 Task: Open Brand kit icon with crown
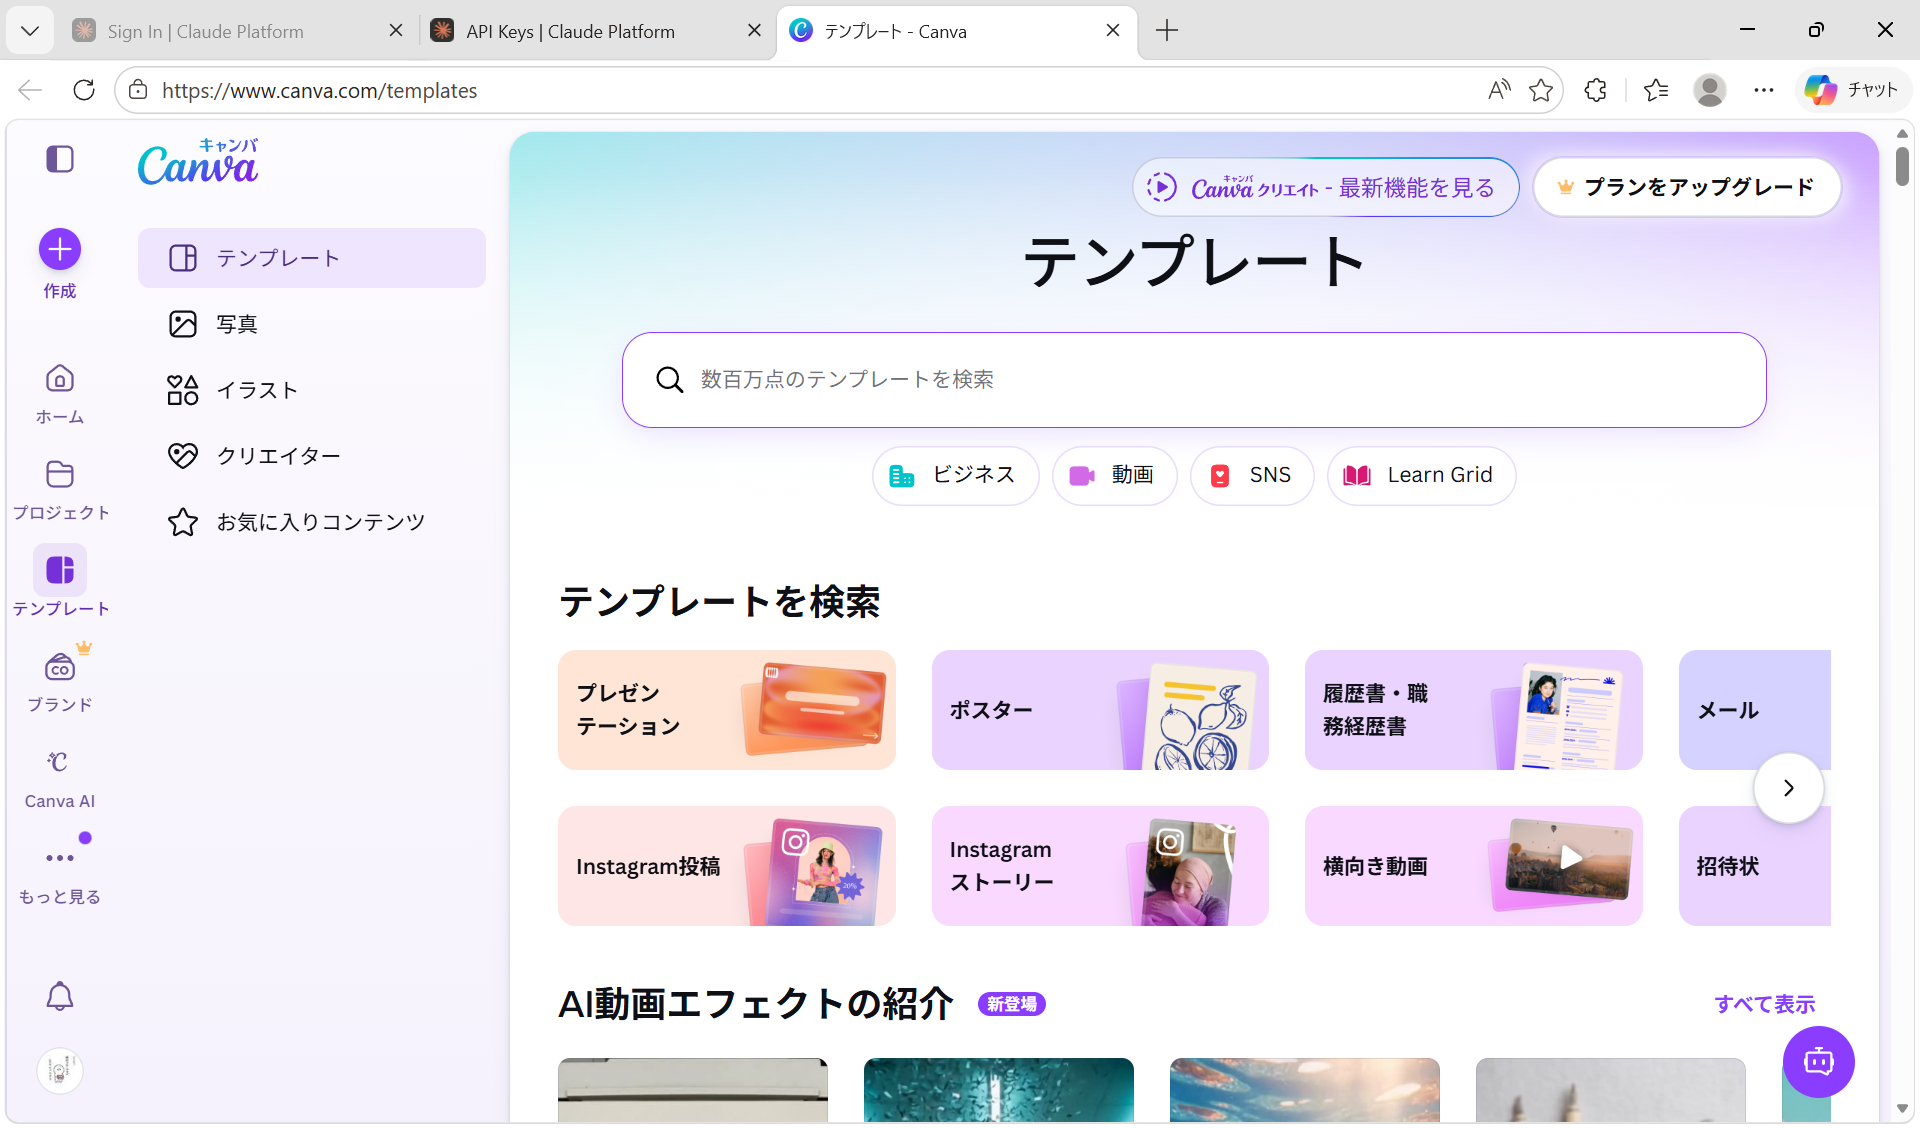[60, 667]
